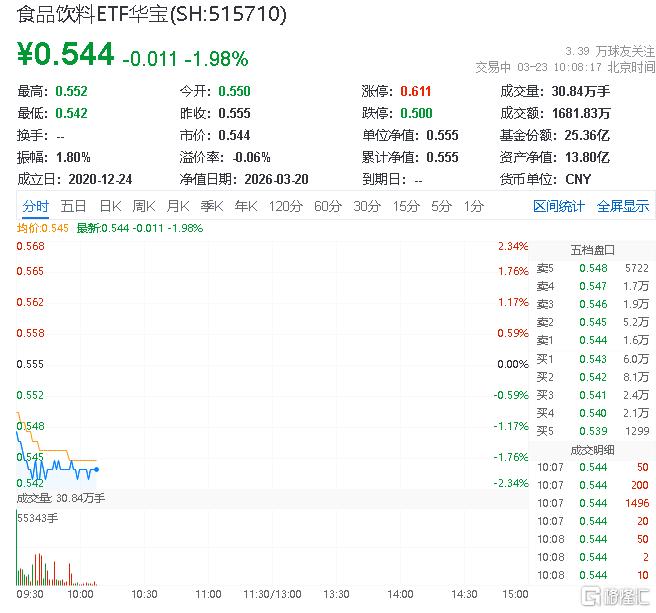Select the 日K chart tab
Screen dimensions: 656x613
click(x=110, y=206)
